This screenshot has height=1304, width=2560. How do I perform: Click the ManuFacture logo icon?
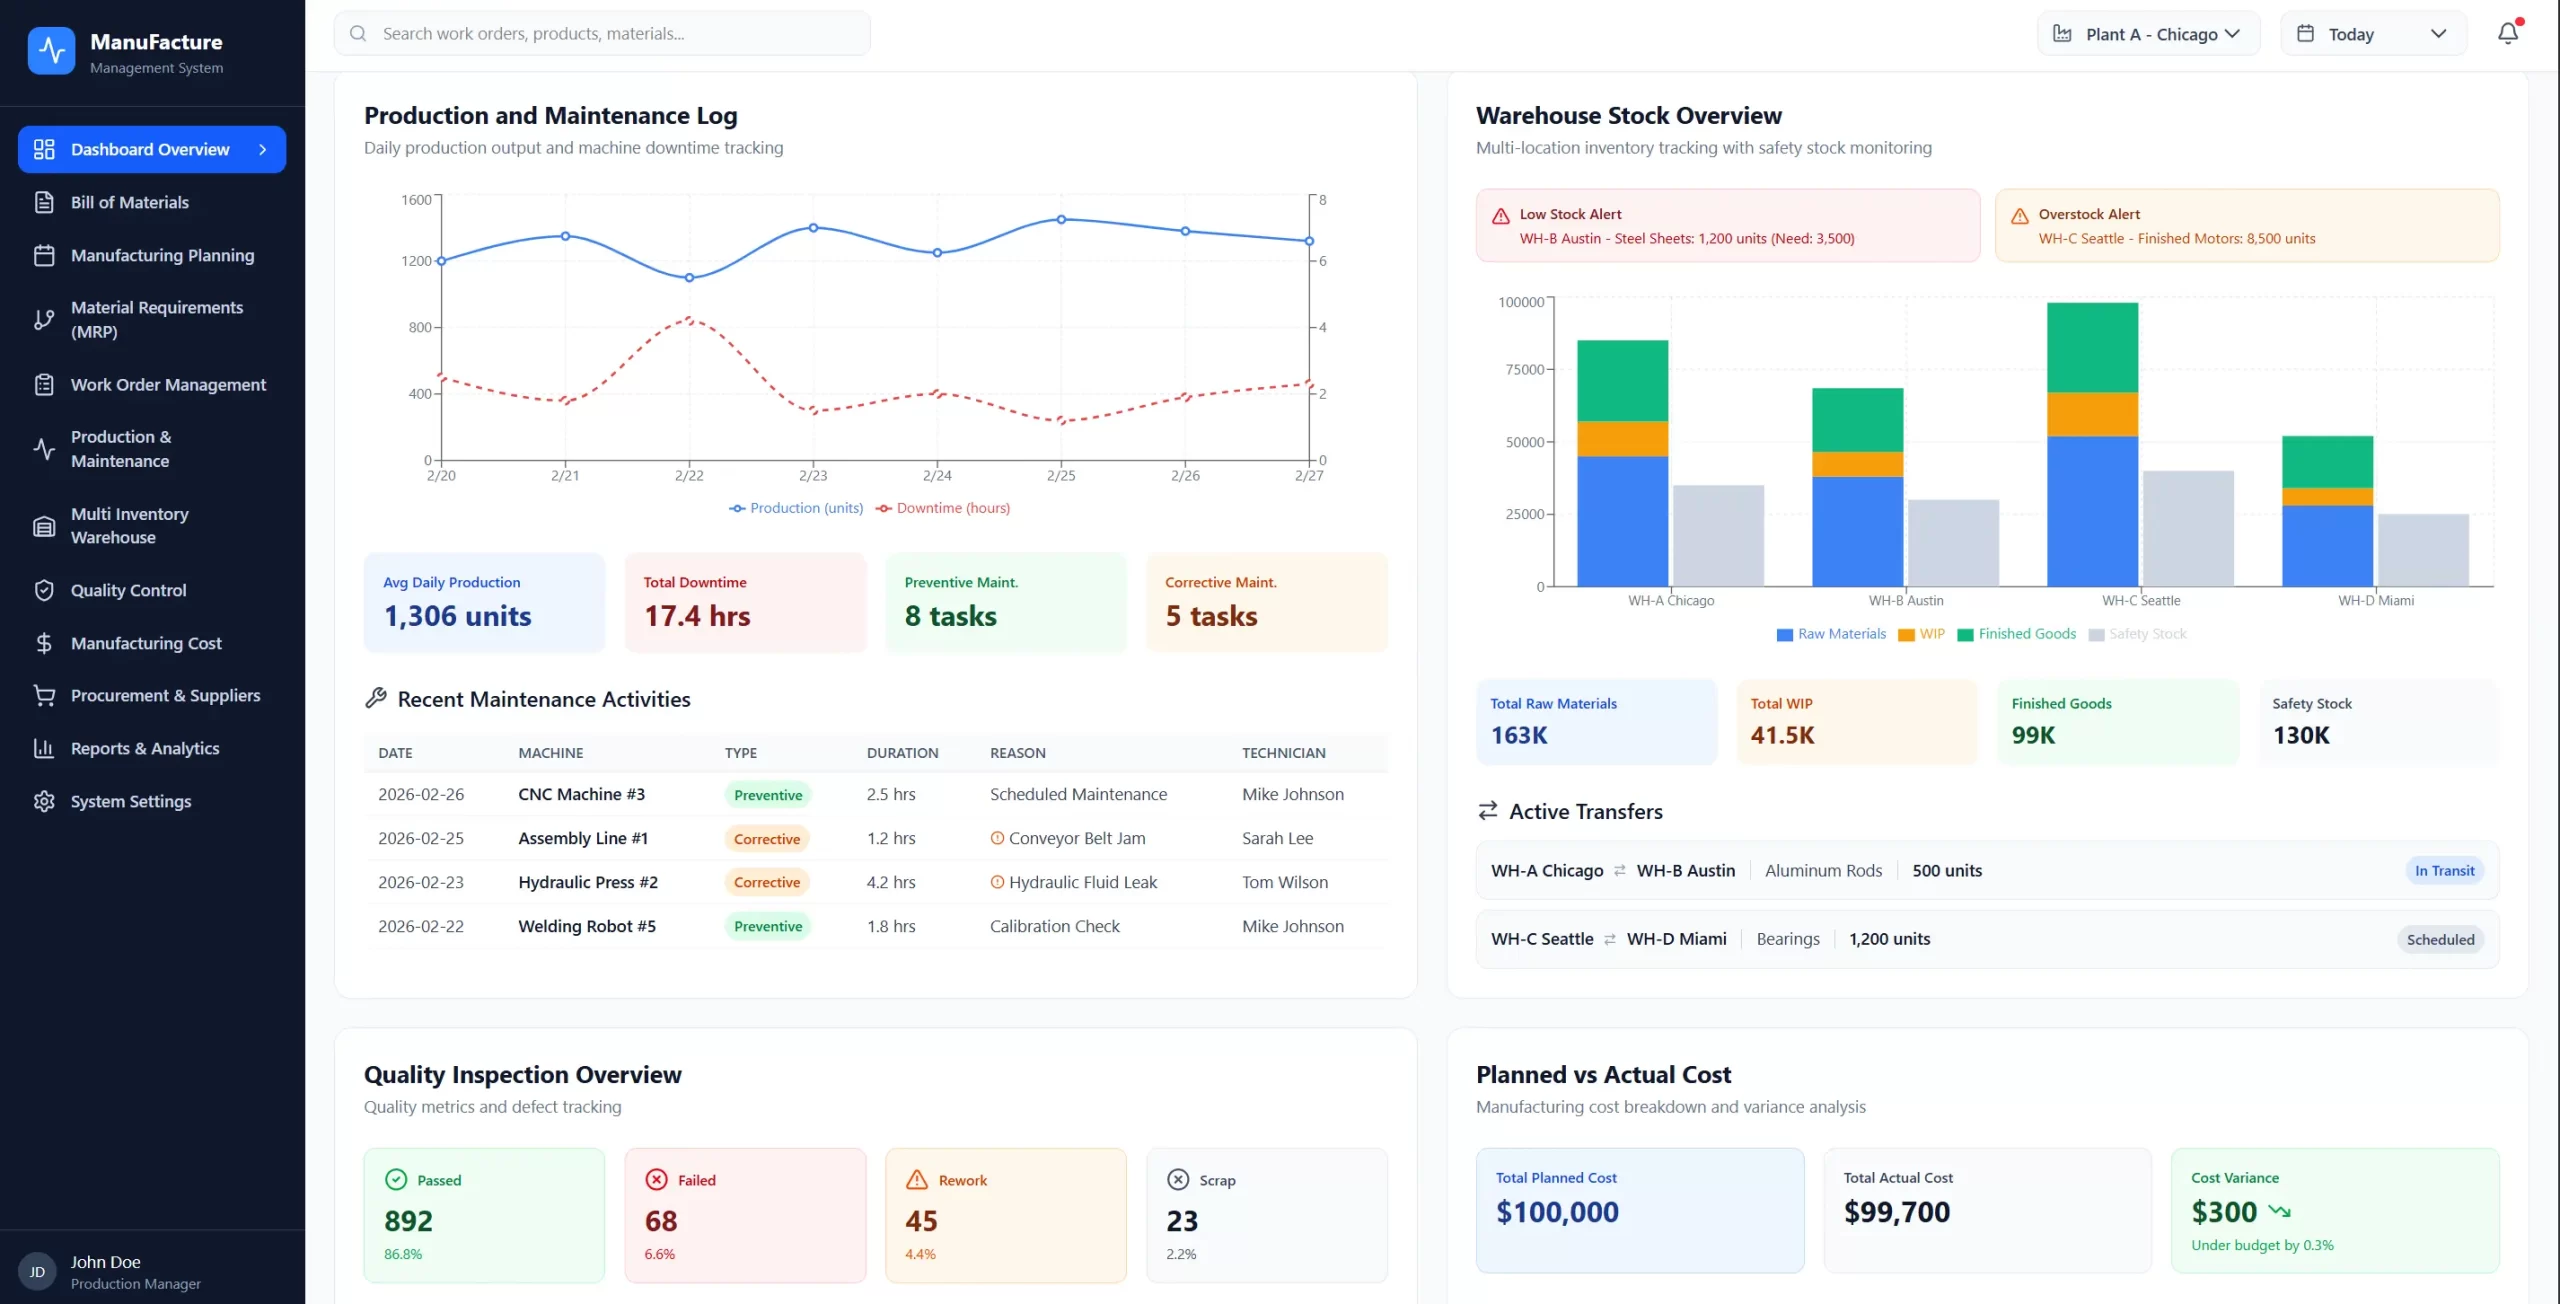point(51,50)
